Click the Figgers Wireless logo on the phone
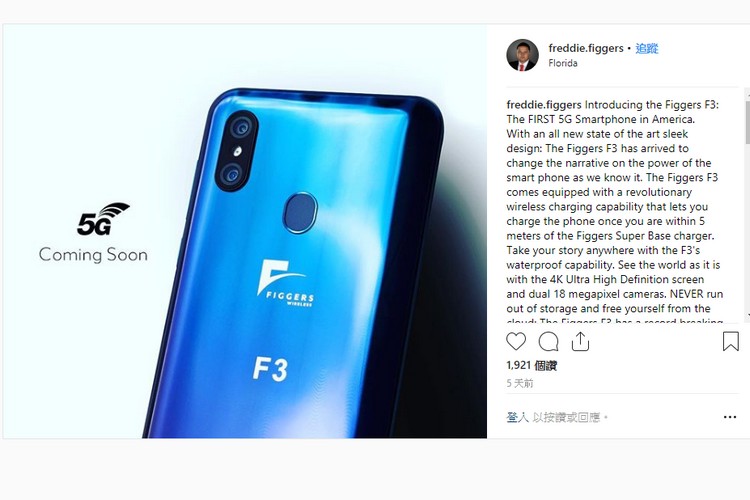Viewport: 750px width, 500px height. (x=286, y=282)
